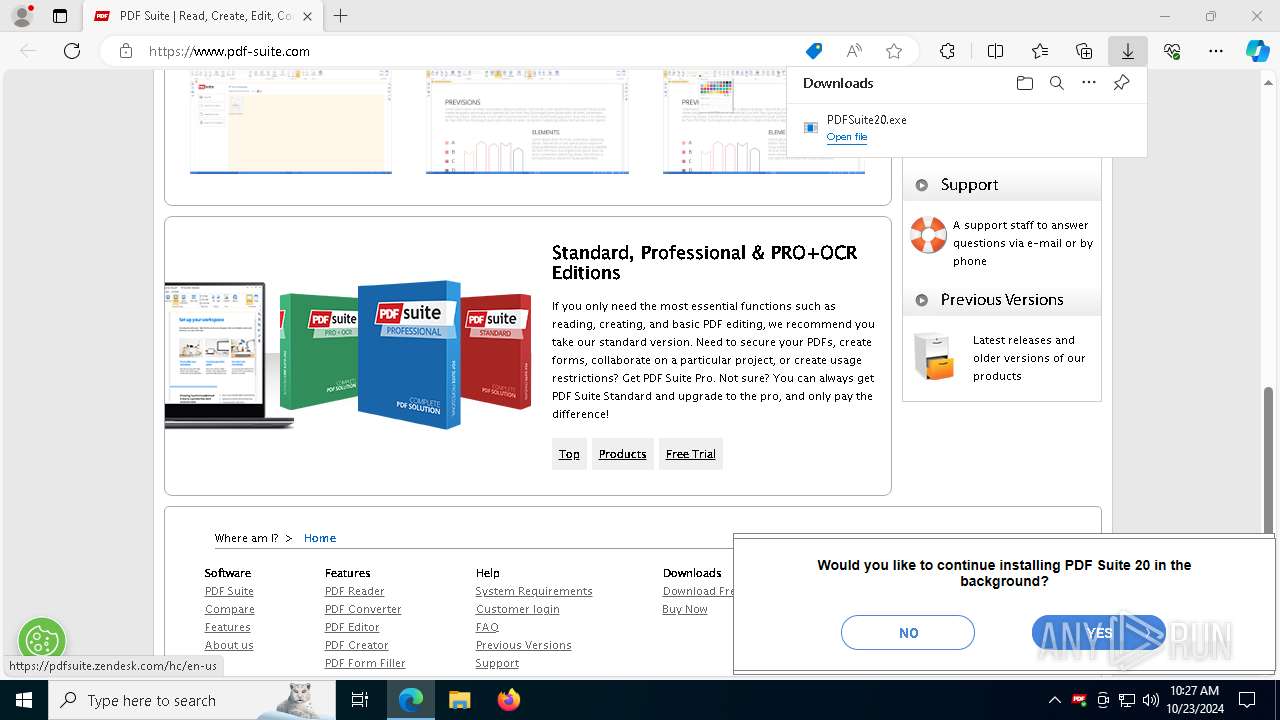The image size is (1280, 720).
Task: Launch Firefox from the taskbar
Action: (x=508, y=700)
